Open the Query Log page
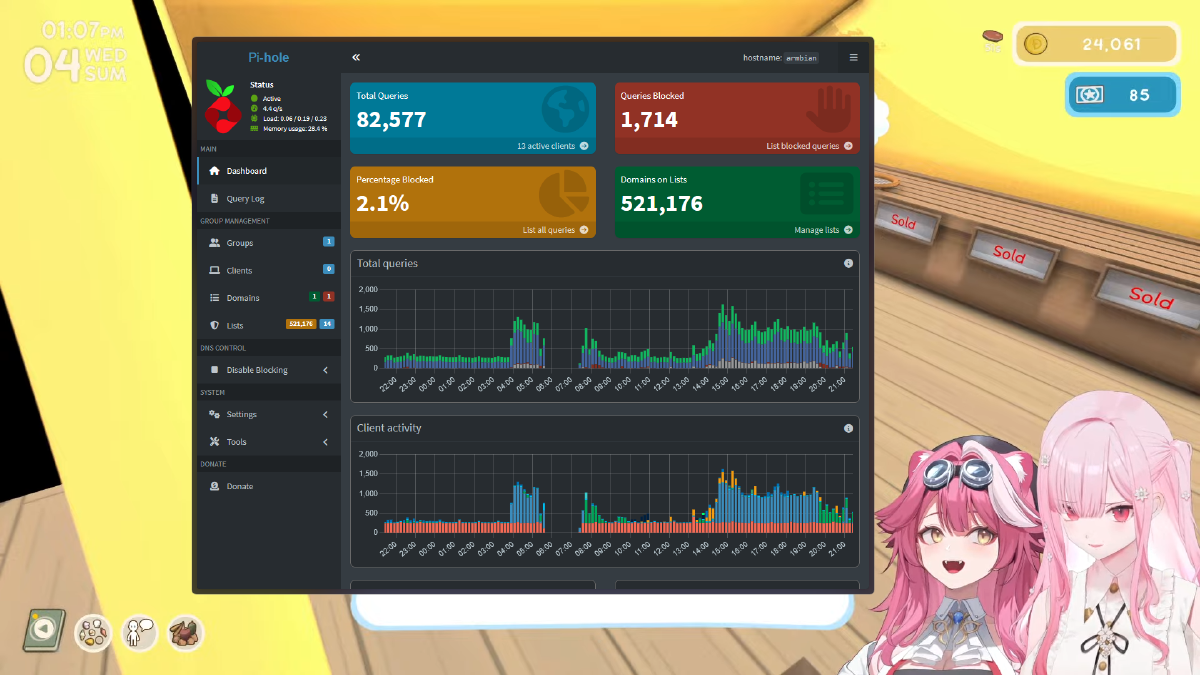The height and width of the screenshot is (675, 1200). tap(245, 199)
